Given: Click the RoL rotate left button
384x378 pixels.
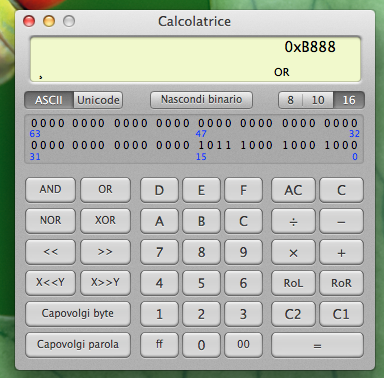Looking at the screenshot, I should 293,283.
